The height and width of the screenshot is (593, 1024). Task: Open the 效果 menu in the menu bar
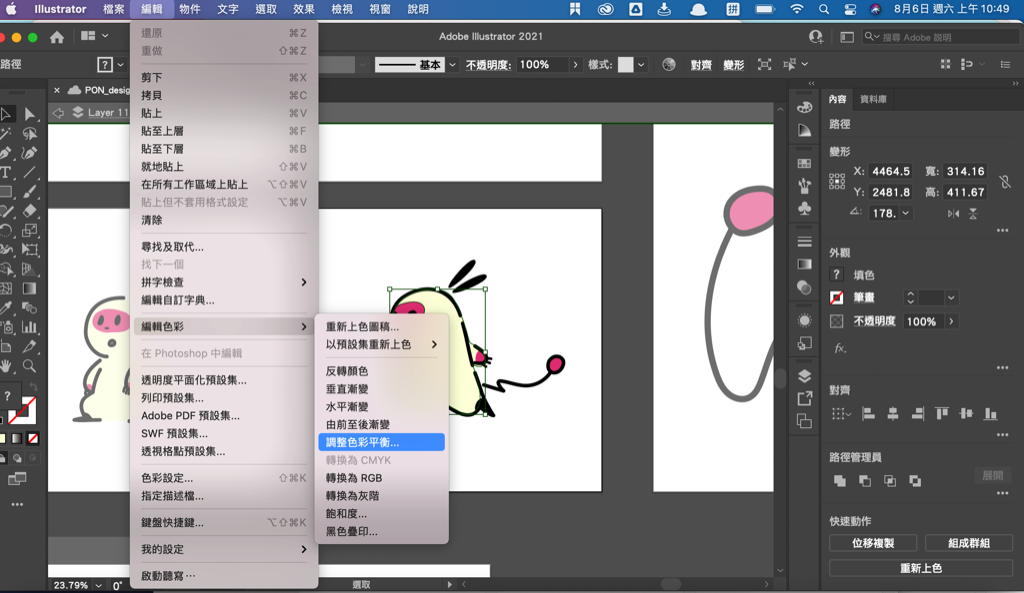(304, 9)
